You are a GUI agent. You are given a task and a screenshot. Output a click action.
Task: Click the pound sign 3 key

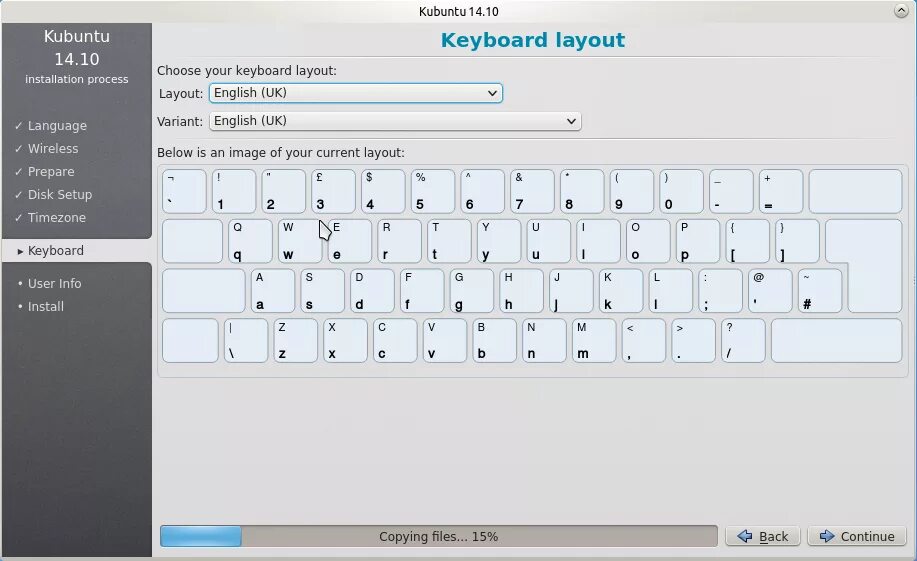point(333,191)
